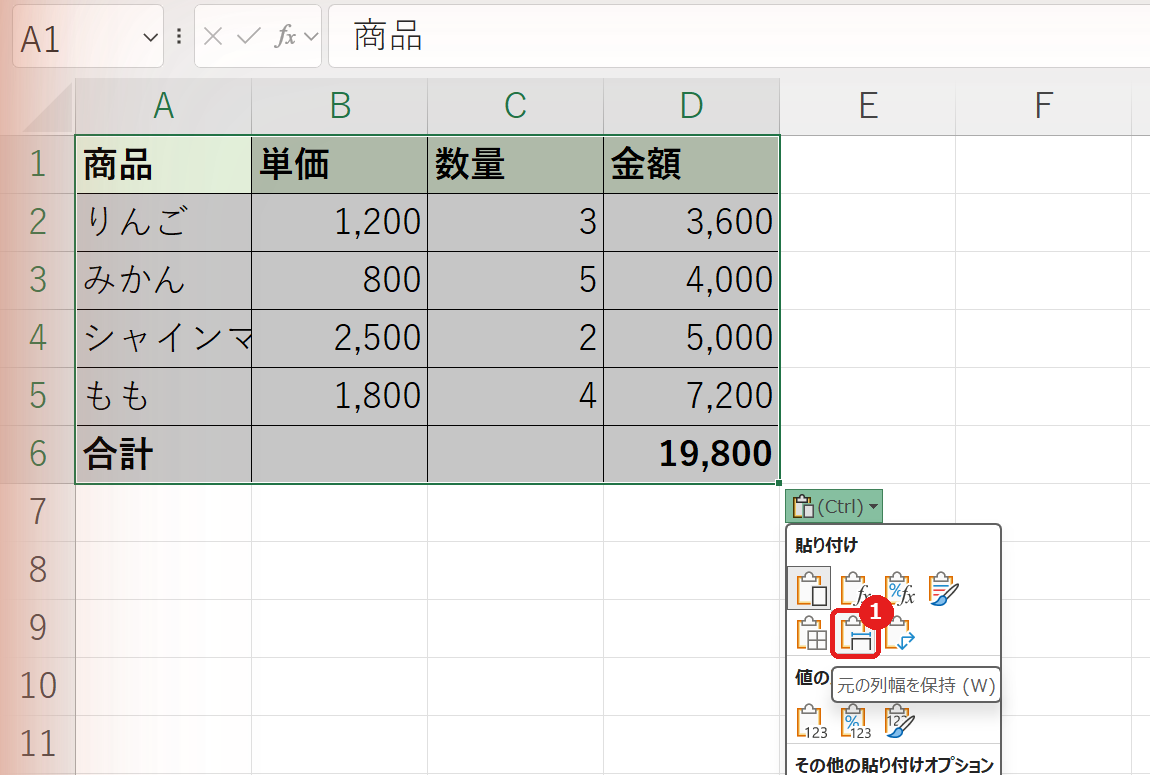Select column E header
The height and width of the screenshot is (775, 1150).
tap(868, 106)
